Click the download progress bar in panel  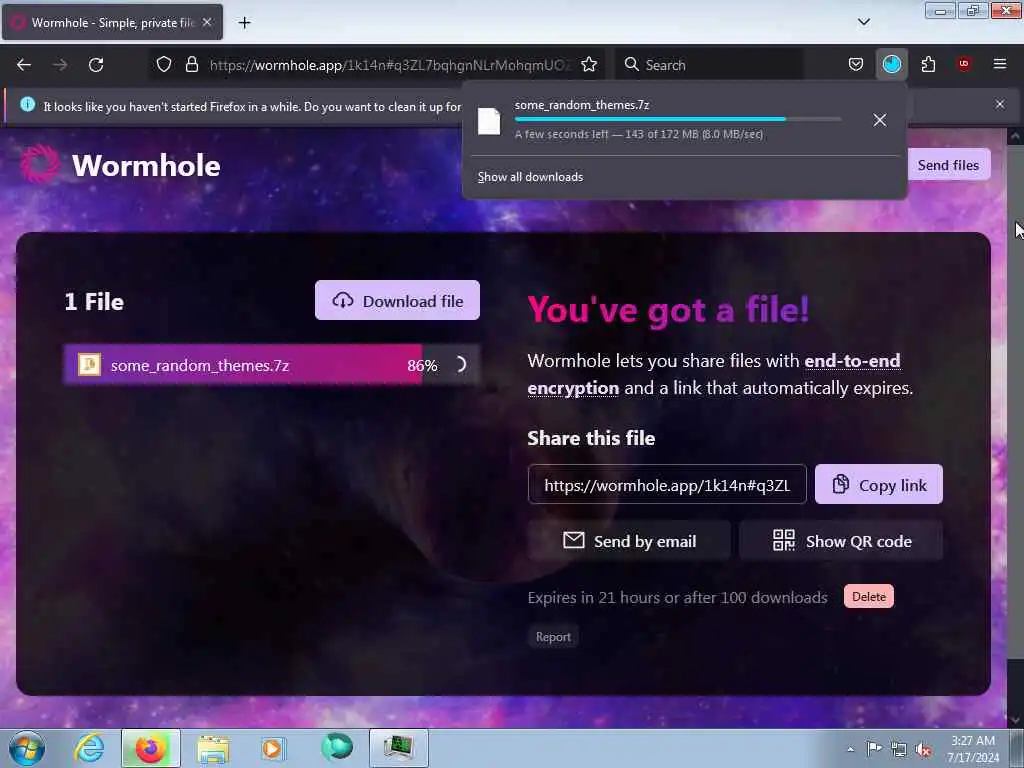click(677, 120)
